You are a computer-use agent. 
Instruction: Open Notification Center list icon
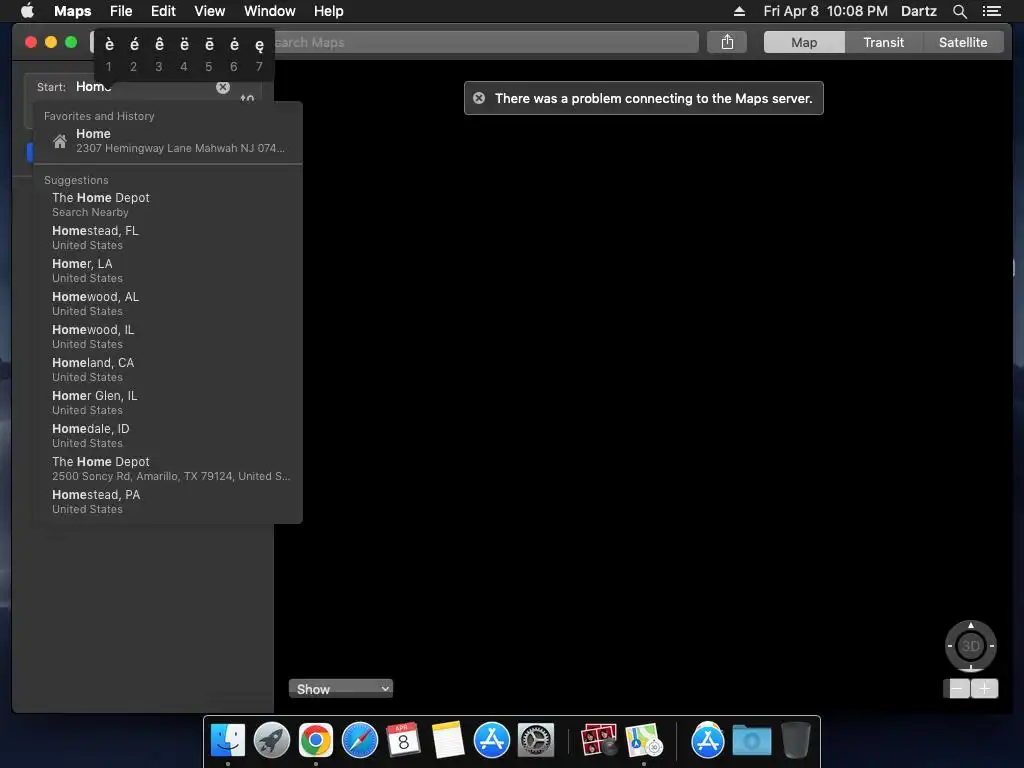[x=991, y=11]
